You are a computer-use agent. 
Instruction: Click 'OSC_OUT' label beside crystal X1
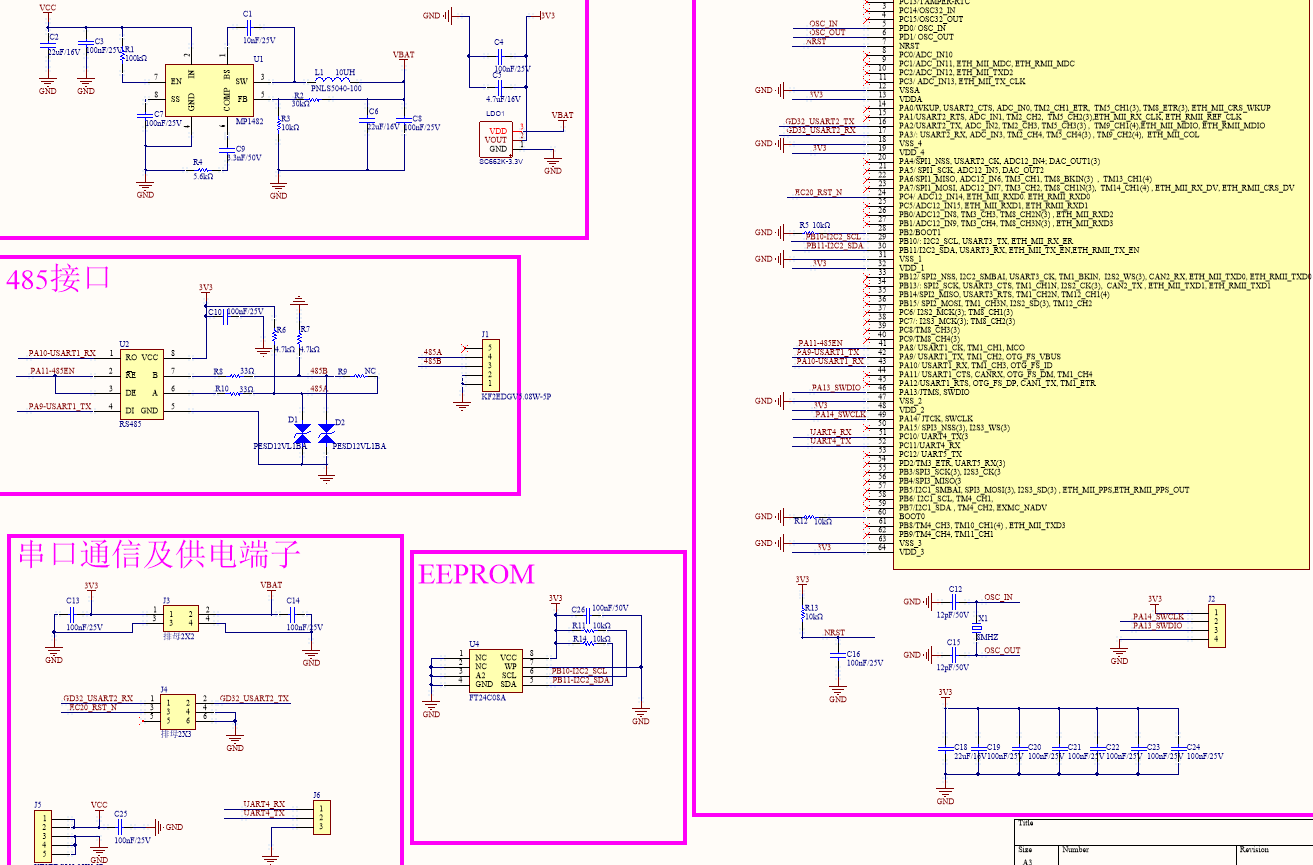tap(1002, 651)
